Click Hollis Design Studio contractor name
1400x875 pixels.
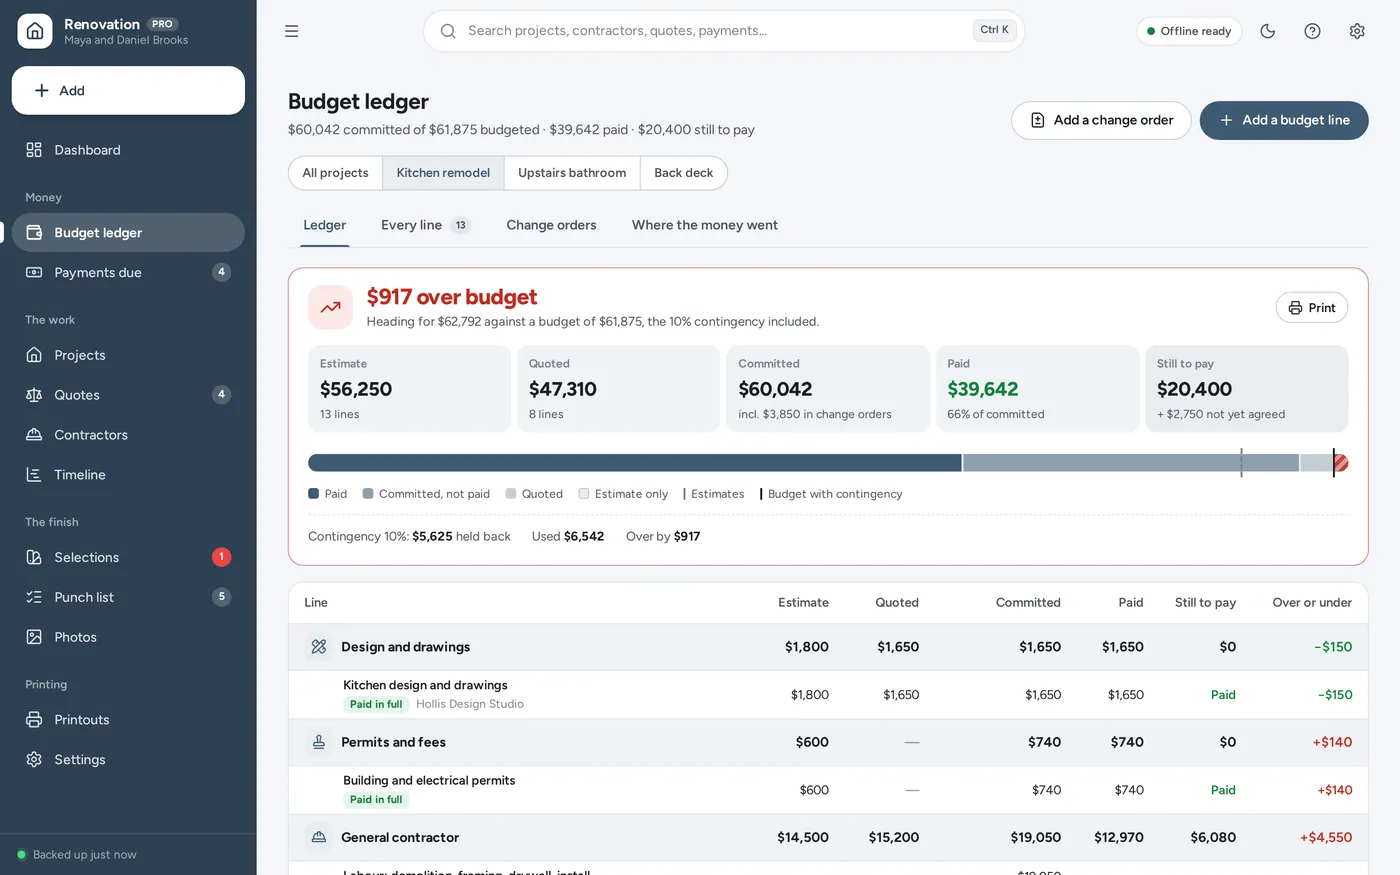pyautogui.click(x=470, y=704)
